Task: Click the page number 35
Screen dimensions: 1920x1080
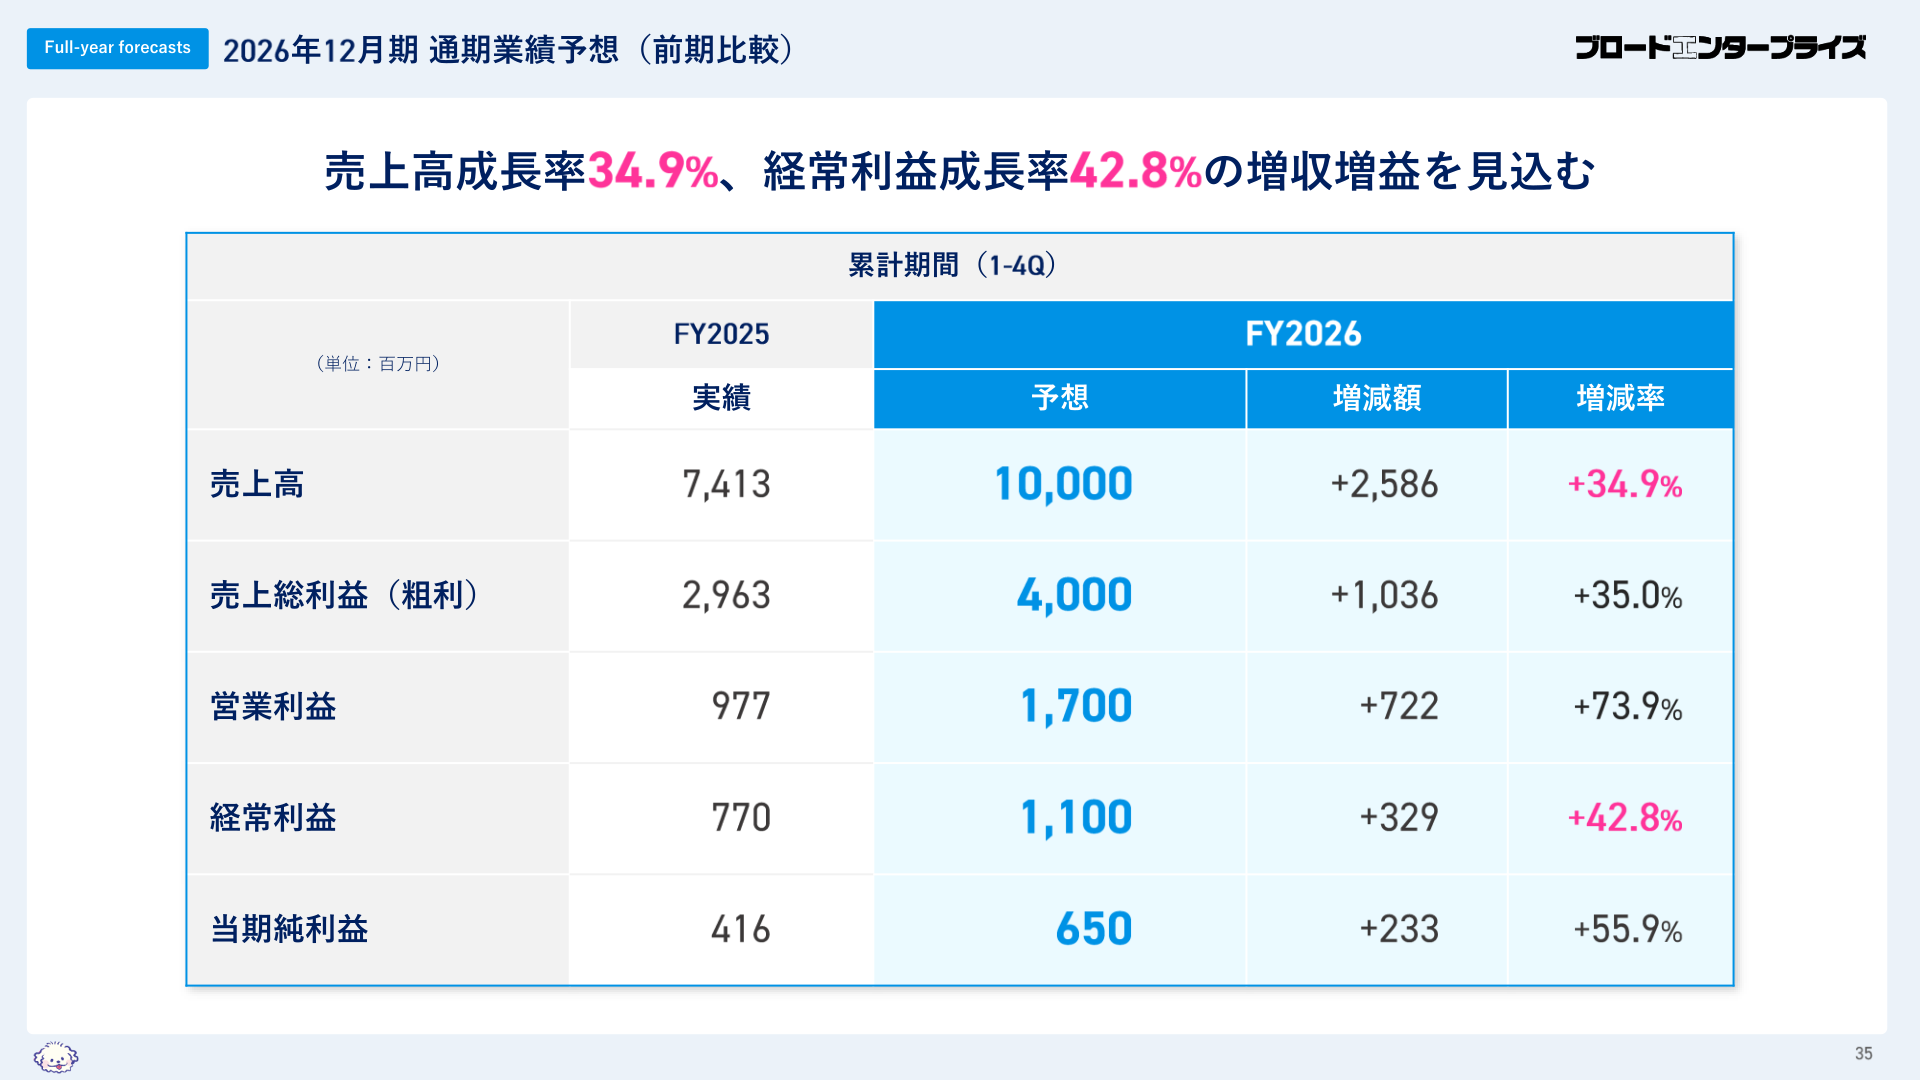Action: point(1863,1054)
